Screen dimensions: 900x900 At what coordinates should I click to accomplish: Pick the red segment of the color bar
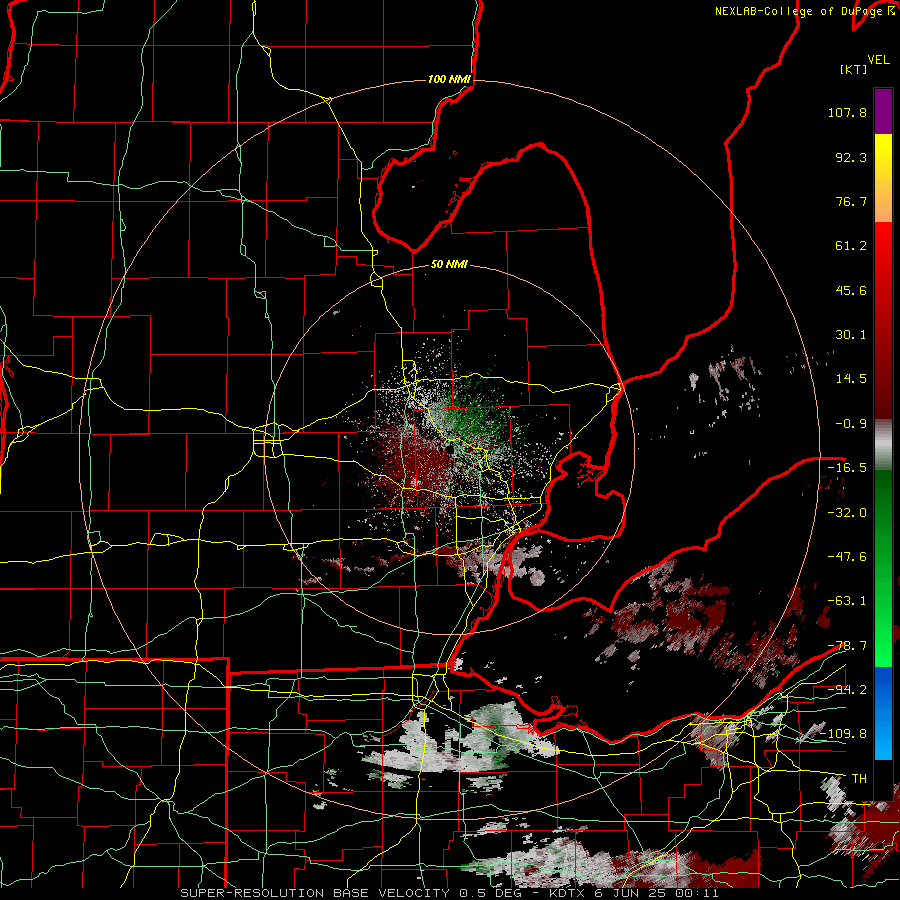pos(883,320)
